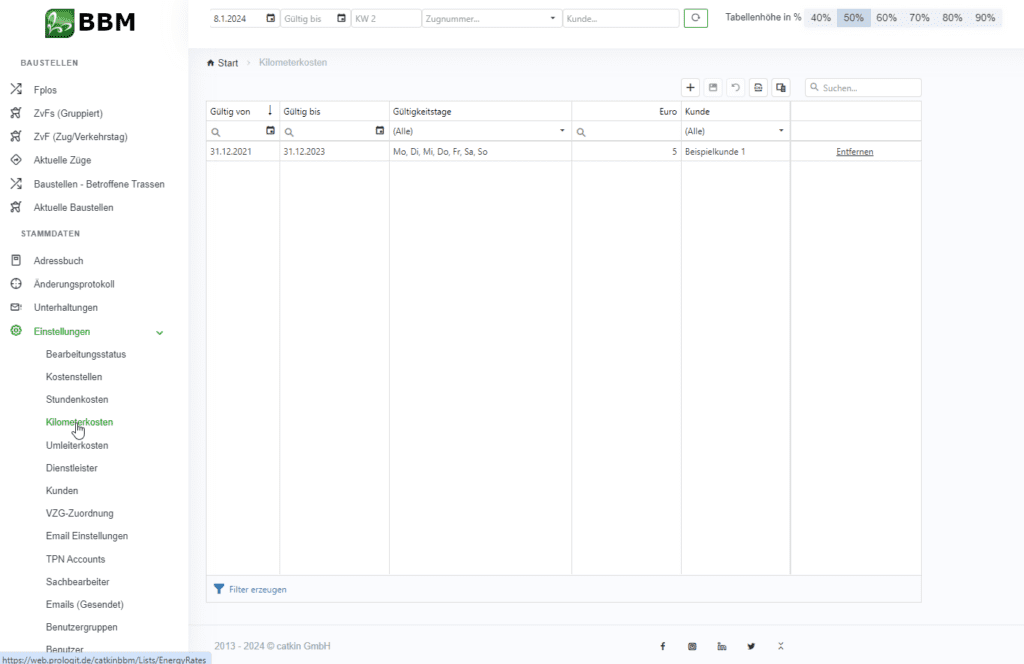Go to Adressbuch in sidebar
This screenshot has height=664, width=1024.
pos(58,261)
